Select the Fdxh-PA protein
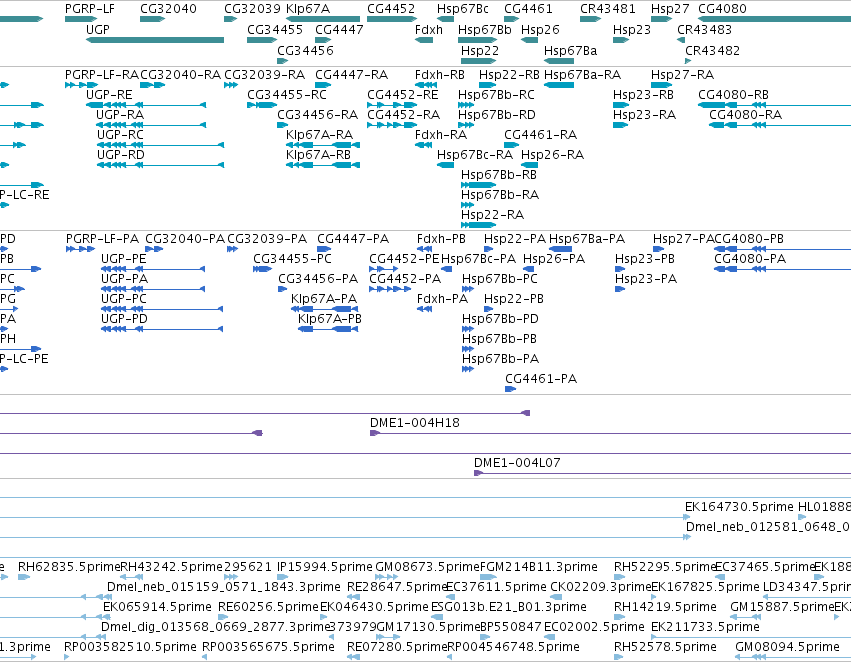 (424, 309)
